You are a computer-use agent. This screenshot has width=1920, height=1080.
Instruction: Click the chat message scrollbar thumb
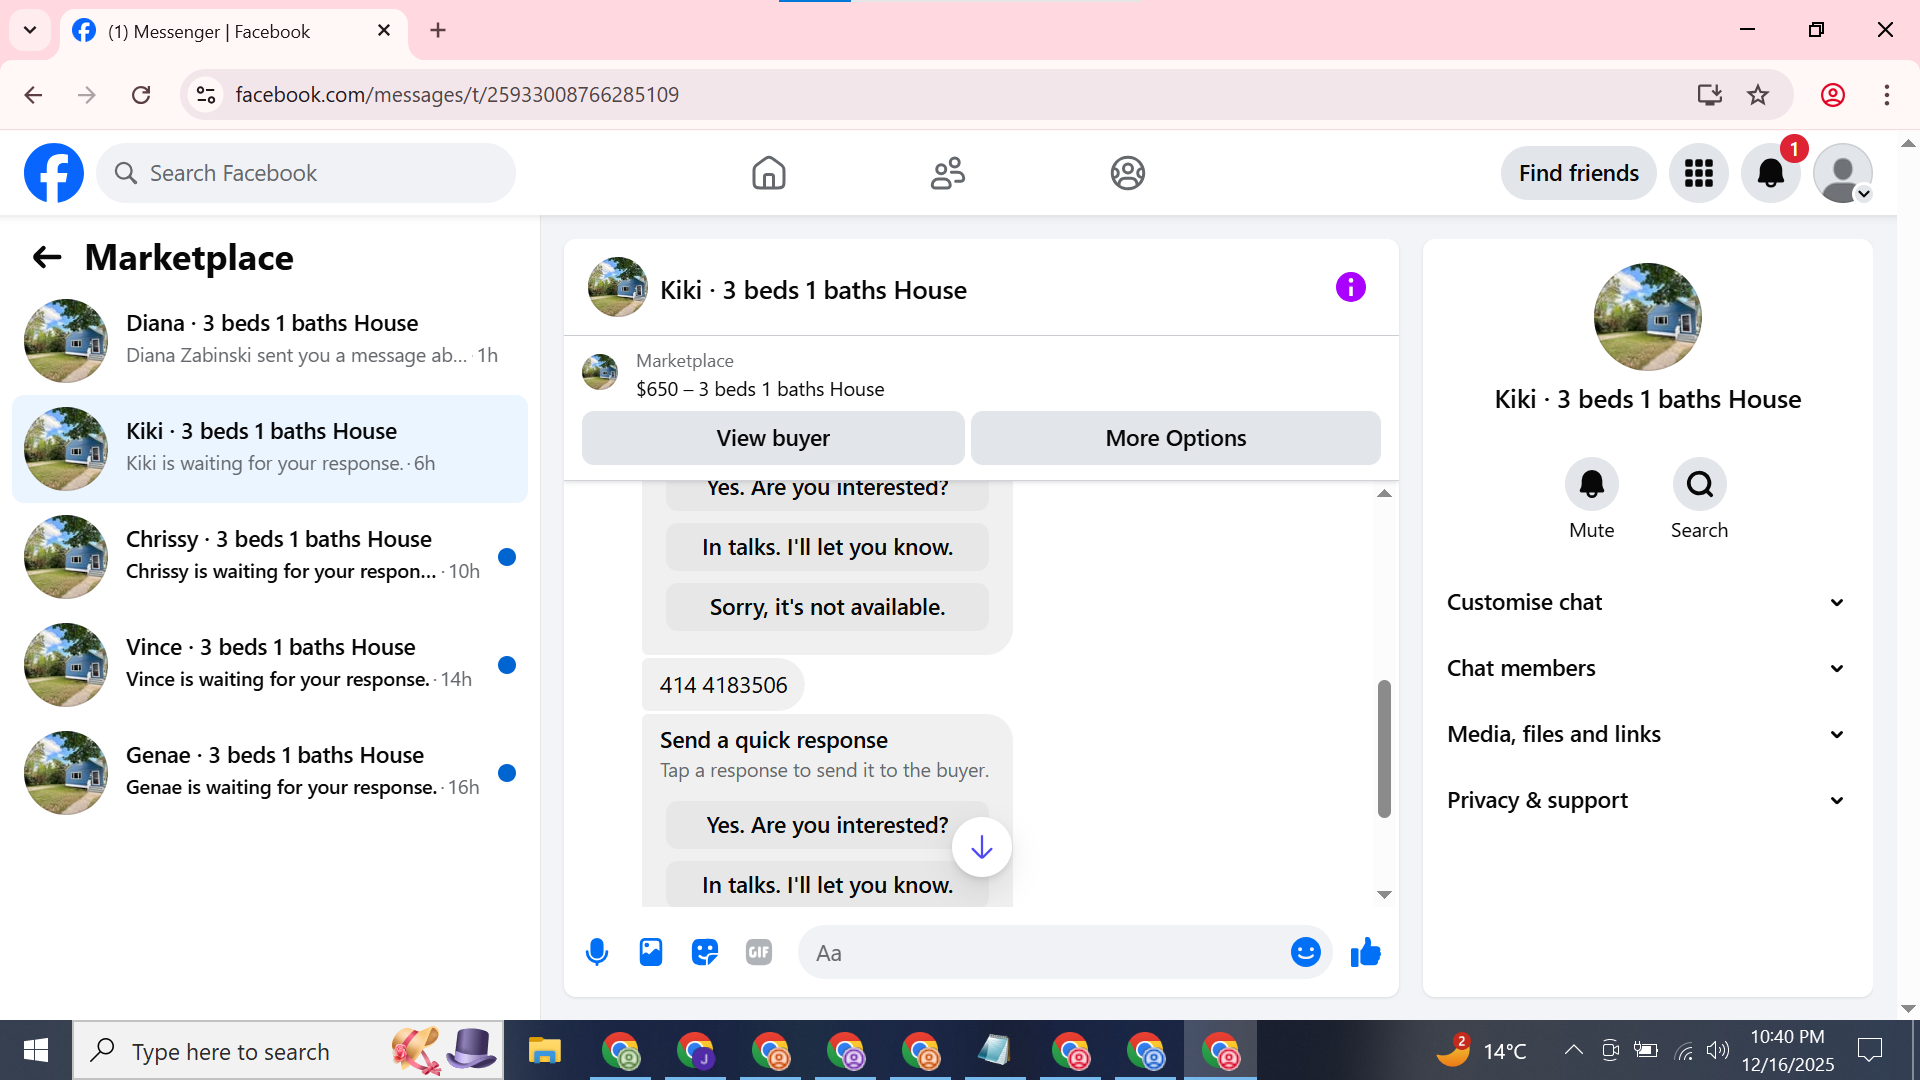click(x=1384, y=749)
